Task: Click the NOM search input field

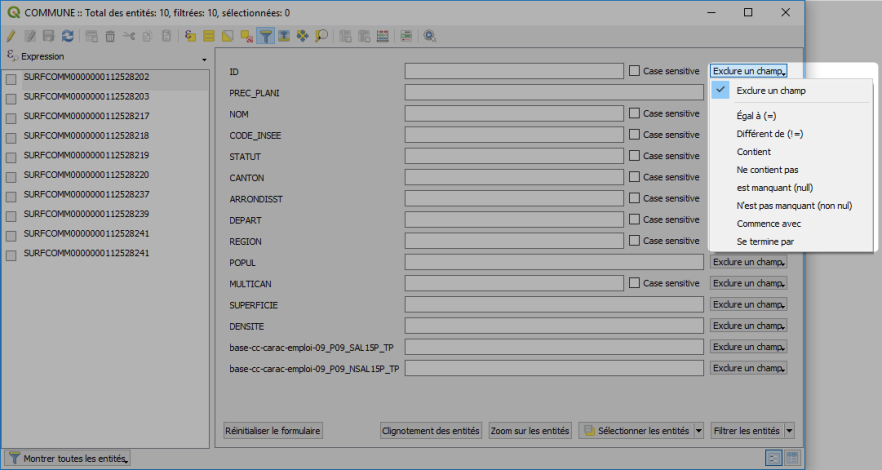Action: click(514, 114)
